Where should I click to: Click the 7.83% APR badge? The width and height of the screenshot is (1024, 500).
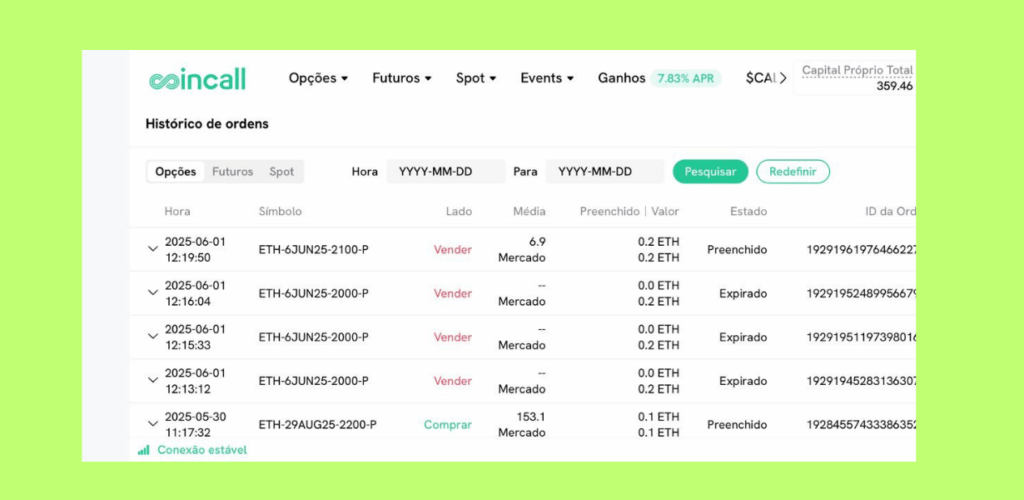tap(686, 79)
